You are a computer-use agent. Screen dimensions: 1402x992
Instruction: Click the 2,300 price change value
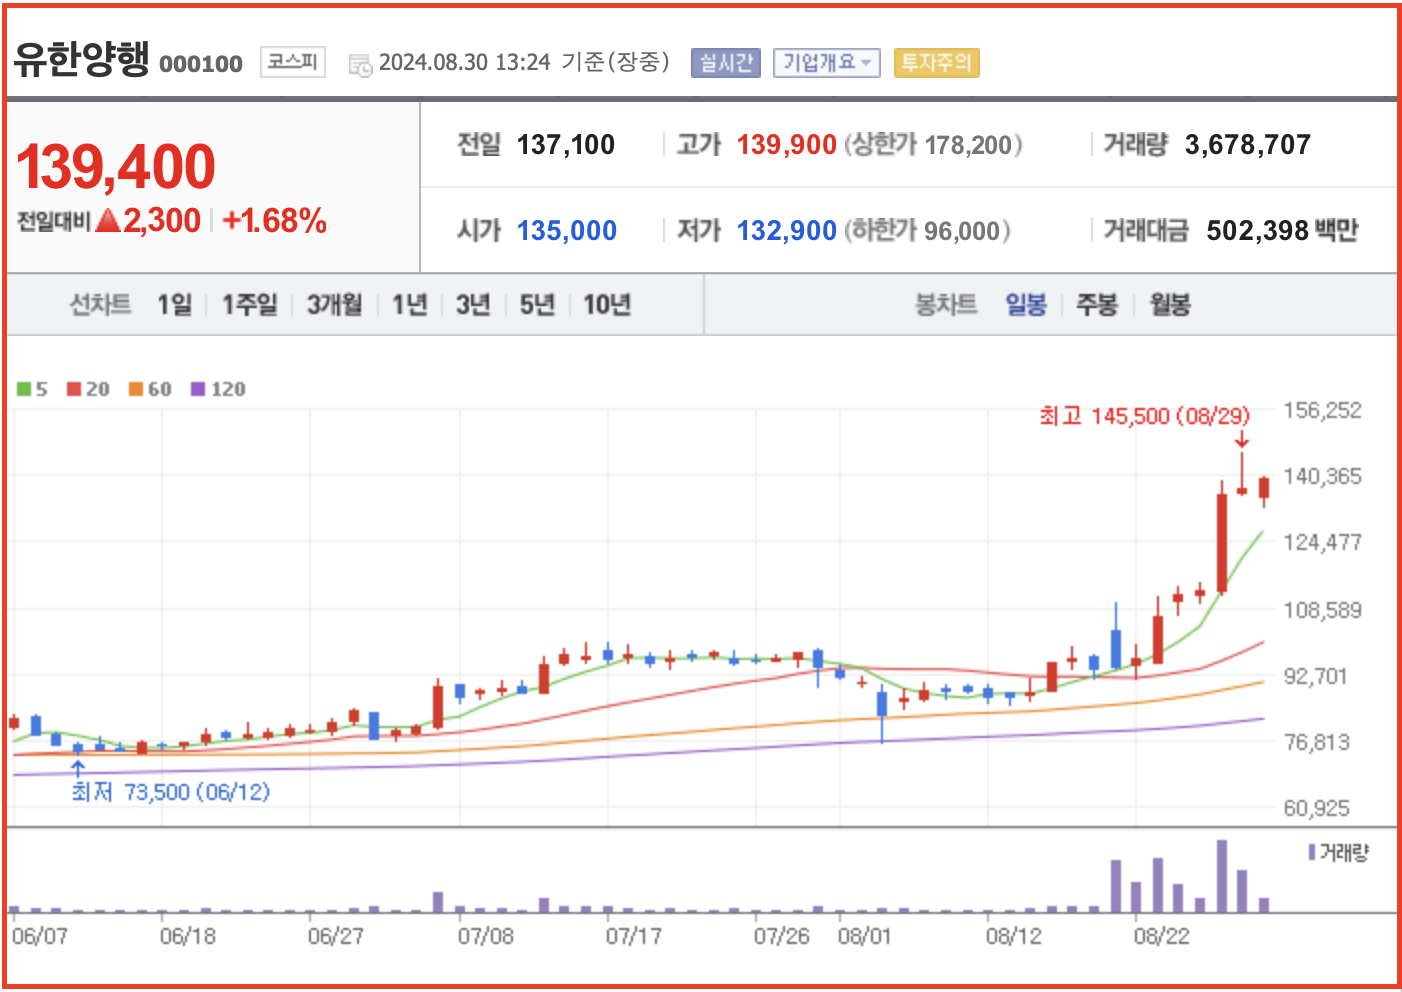point(162,220)
